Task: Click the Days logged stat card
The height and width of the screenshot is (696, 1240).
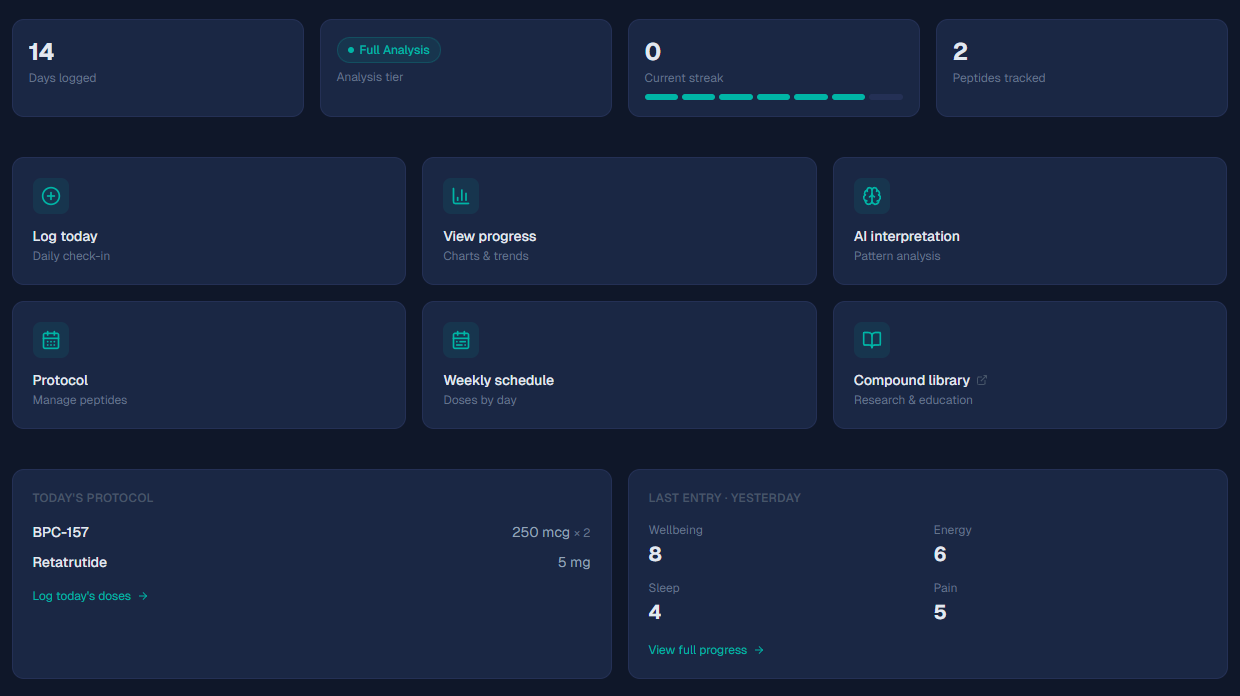Action: tap(157, 67)
